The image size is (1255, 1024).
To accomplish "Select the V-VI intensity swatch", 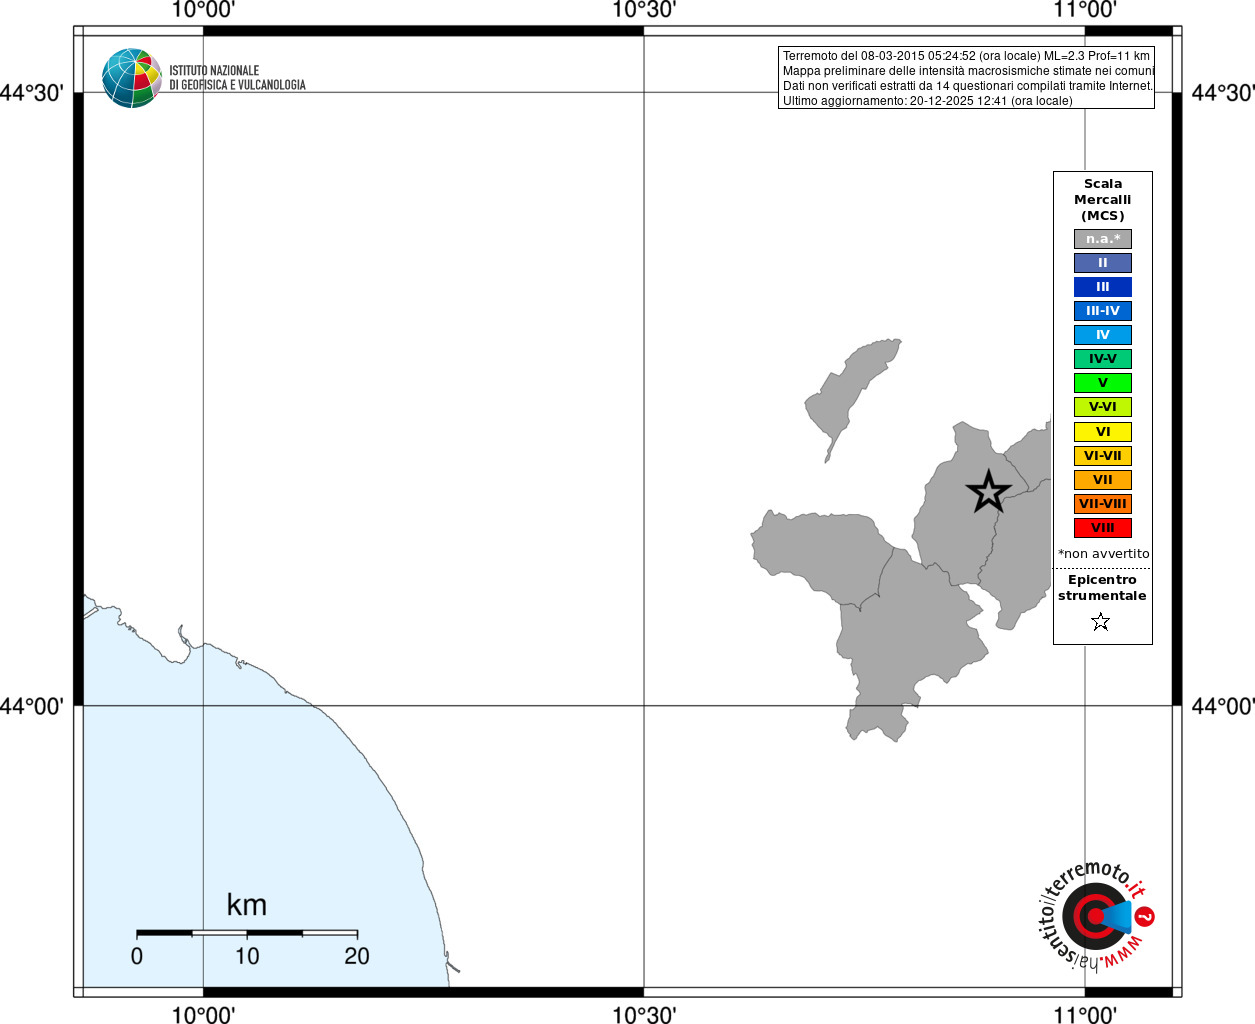I will tap(1103, 407).
